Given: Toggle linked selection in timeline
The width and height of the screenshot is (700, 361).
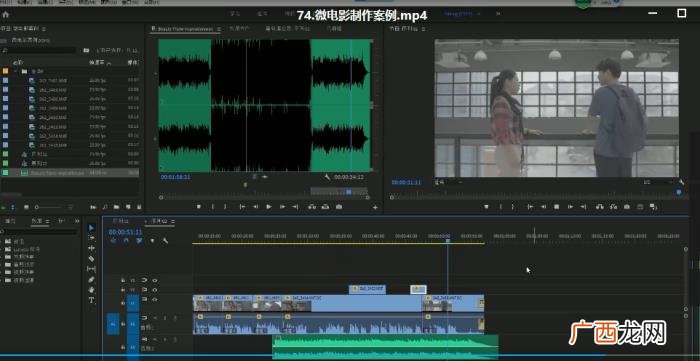Looking at the screenshot, I should (139, 241).
